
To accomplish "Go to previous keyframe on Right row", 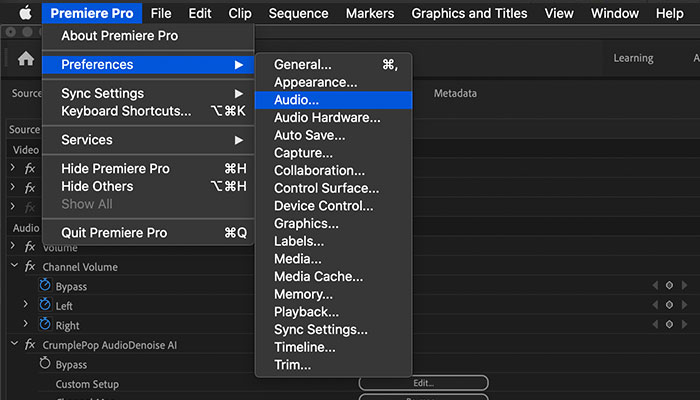I will point(655,325).
